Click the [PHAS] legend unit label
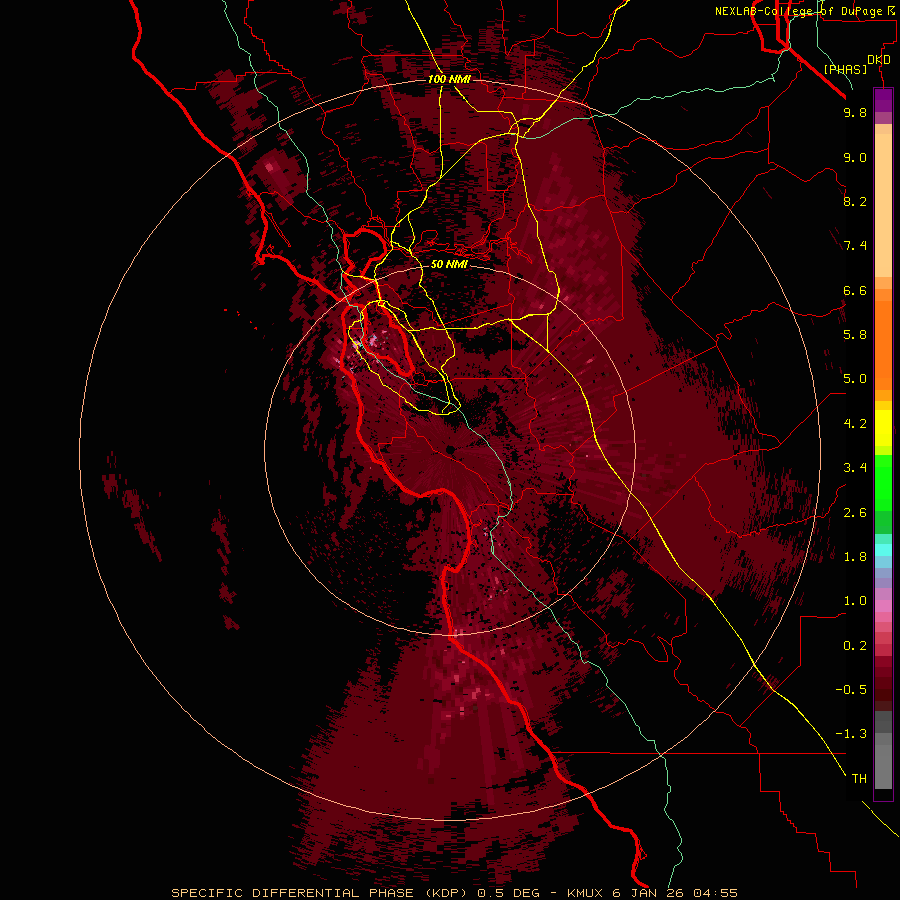The height and width of the screenshot is (900, 900). (845, 69)
